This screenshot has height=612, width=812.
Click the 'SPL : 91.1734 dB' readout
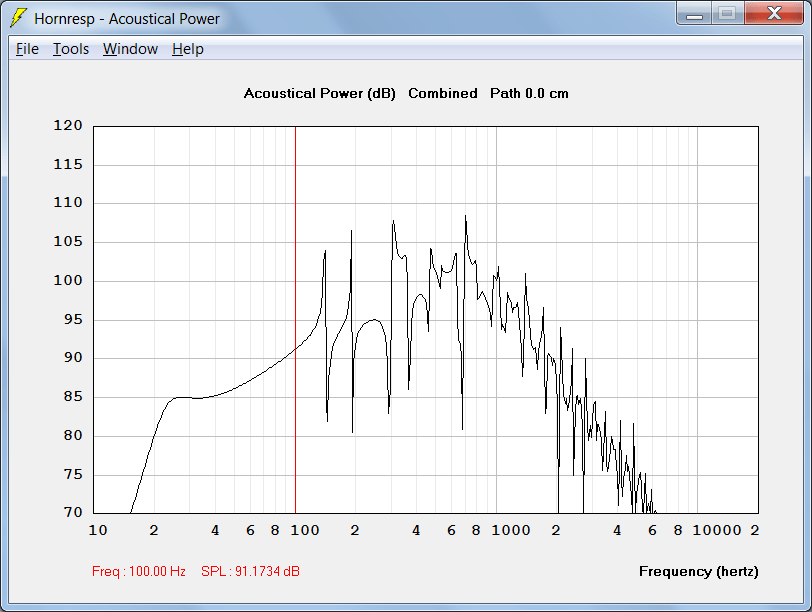pos(250,571)
